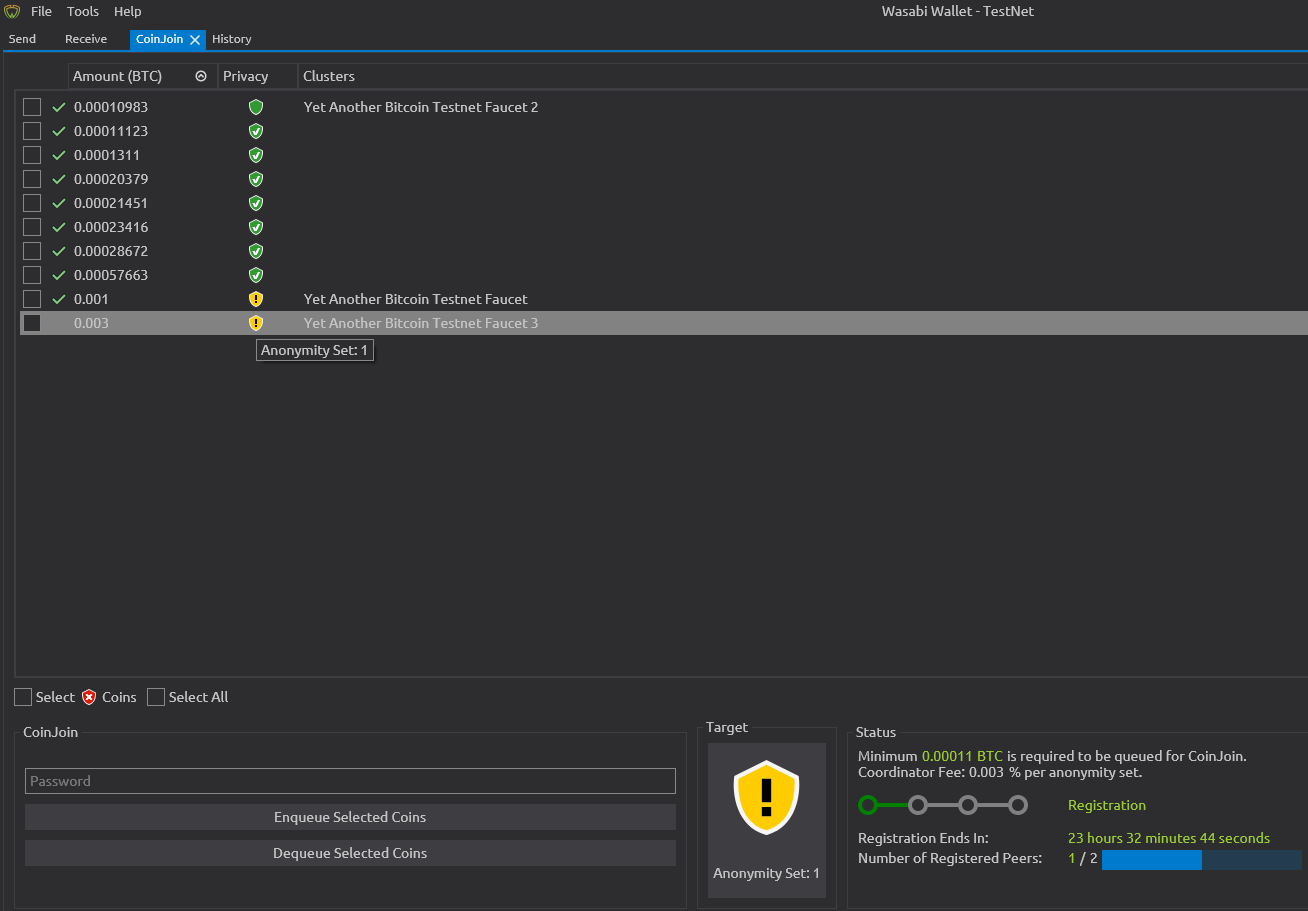Switch to the History tab

tap(232, 39)
